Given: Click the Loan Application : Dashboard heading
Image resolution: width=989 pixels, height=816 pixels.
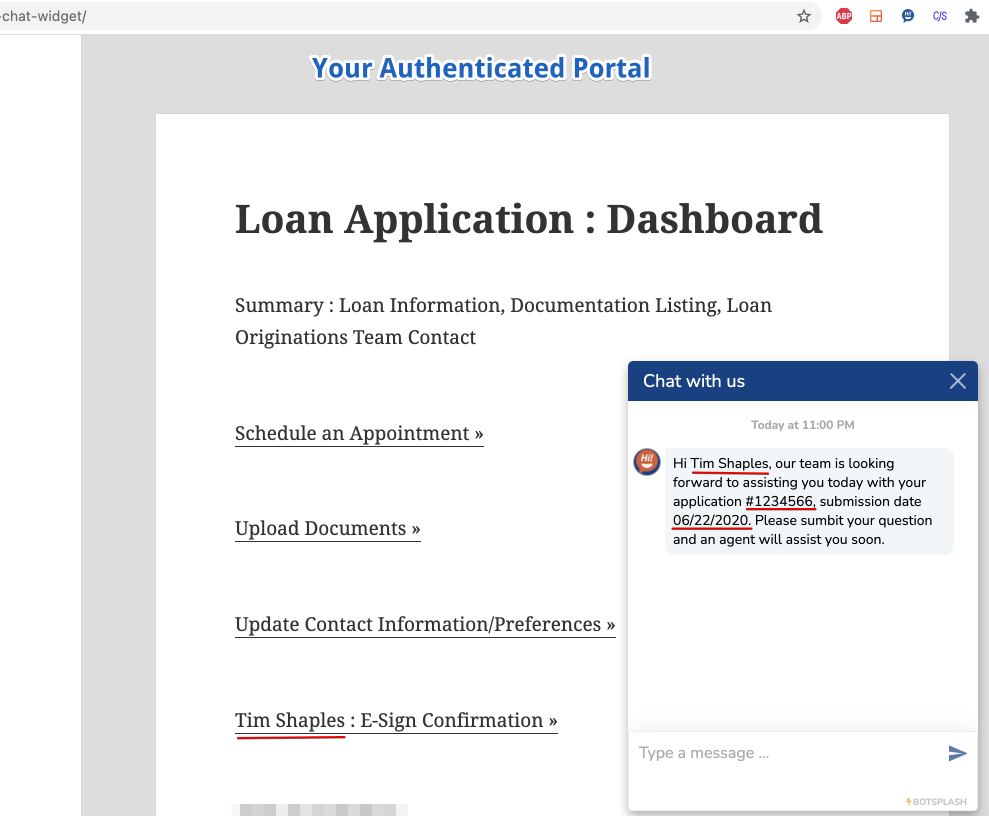Looking at the screenshot, I should pyautogui.click(x=529, y=219).
